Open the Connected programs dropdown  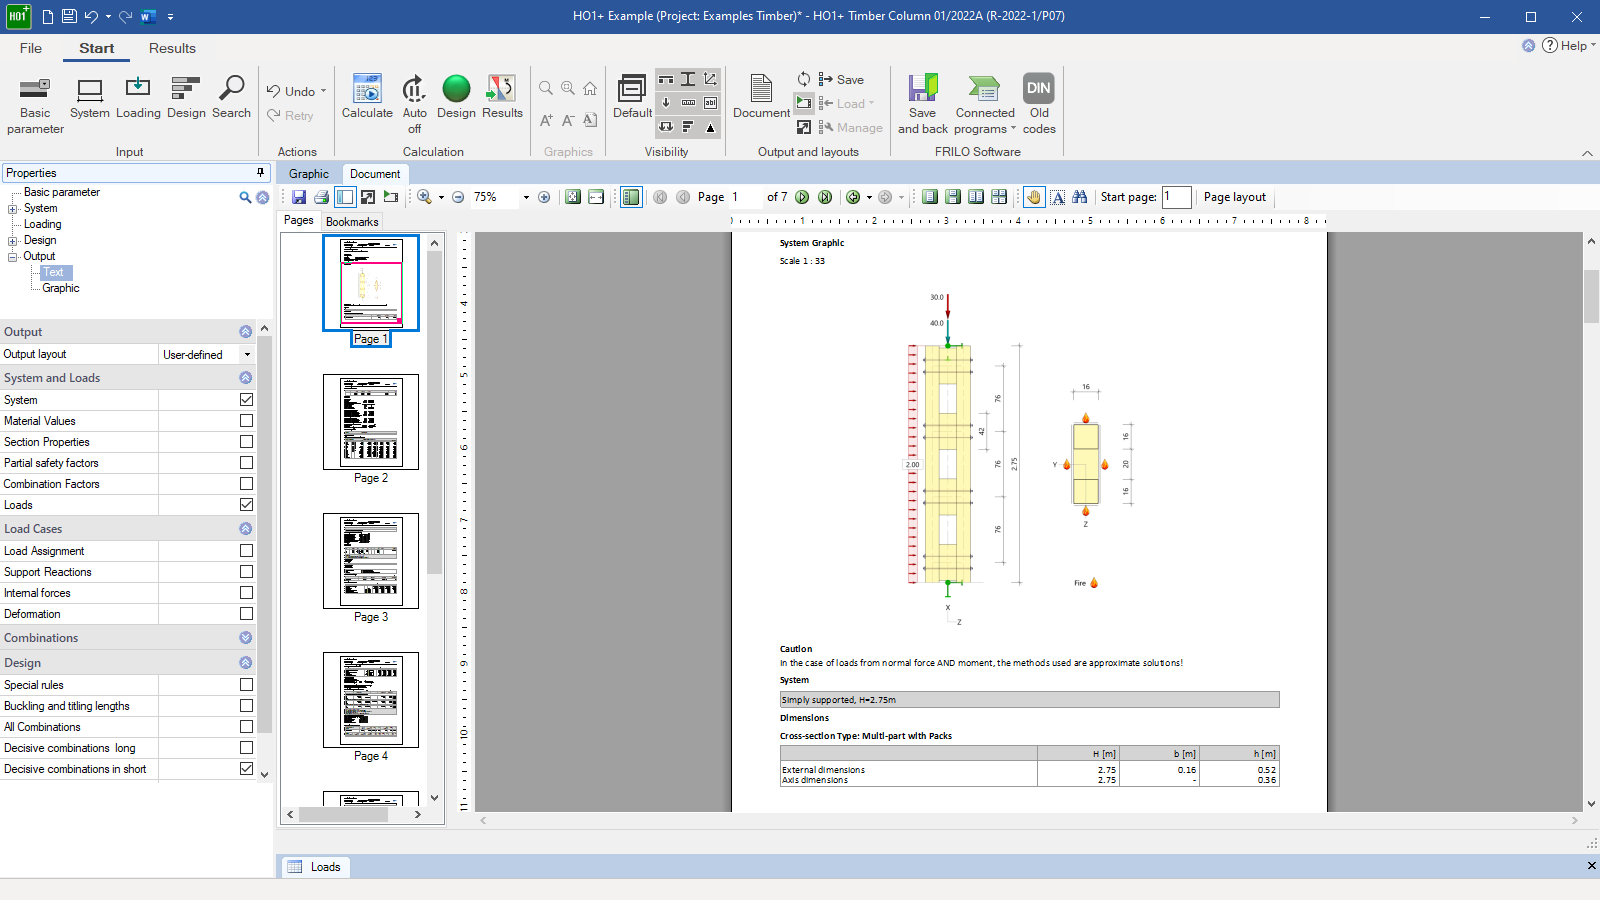pos(984,104)
